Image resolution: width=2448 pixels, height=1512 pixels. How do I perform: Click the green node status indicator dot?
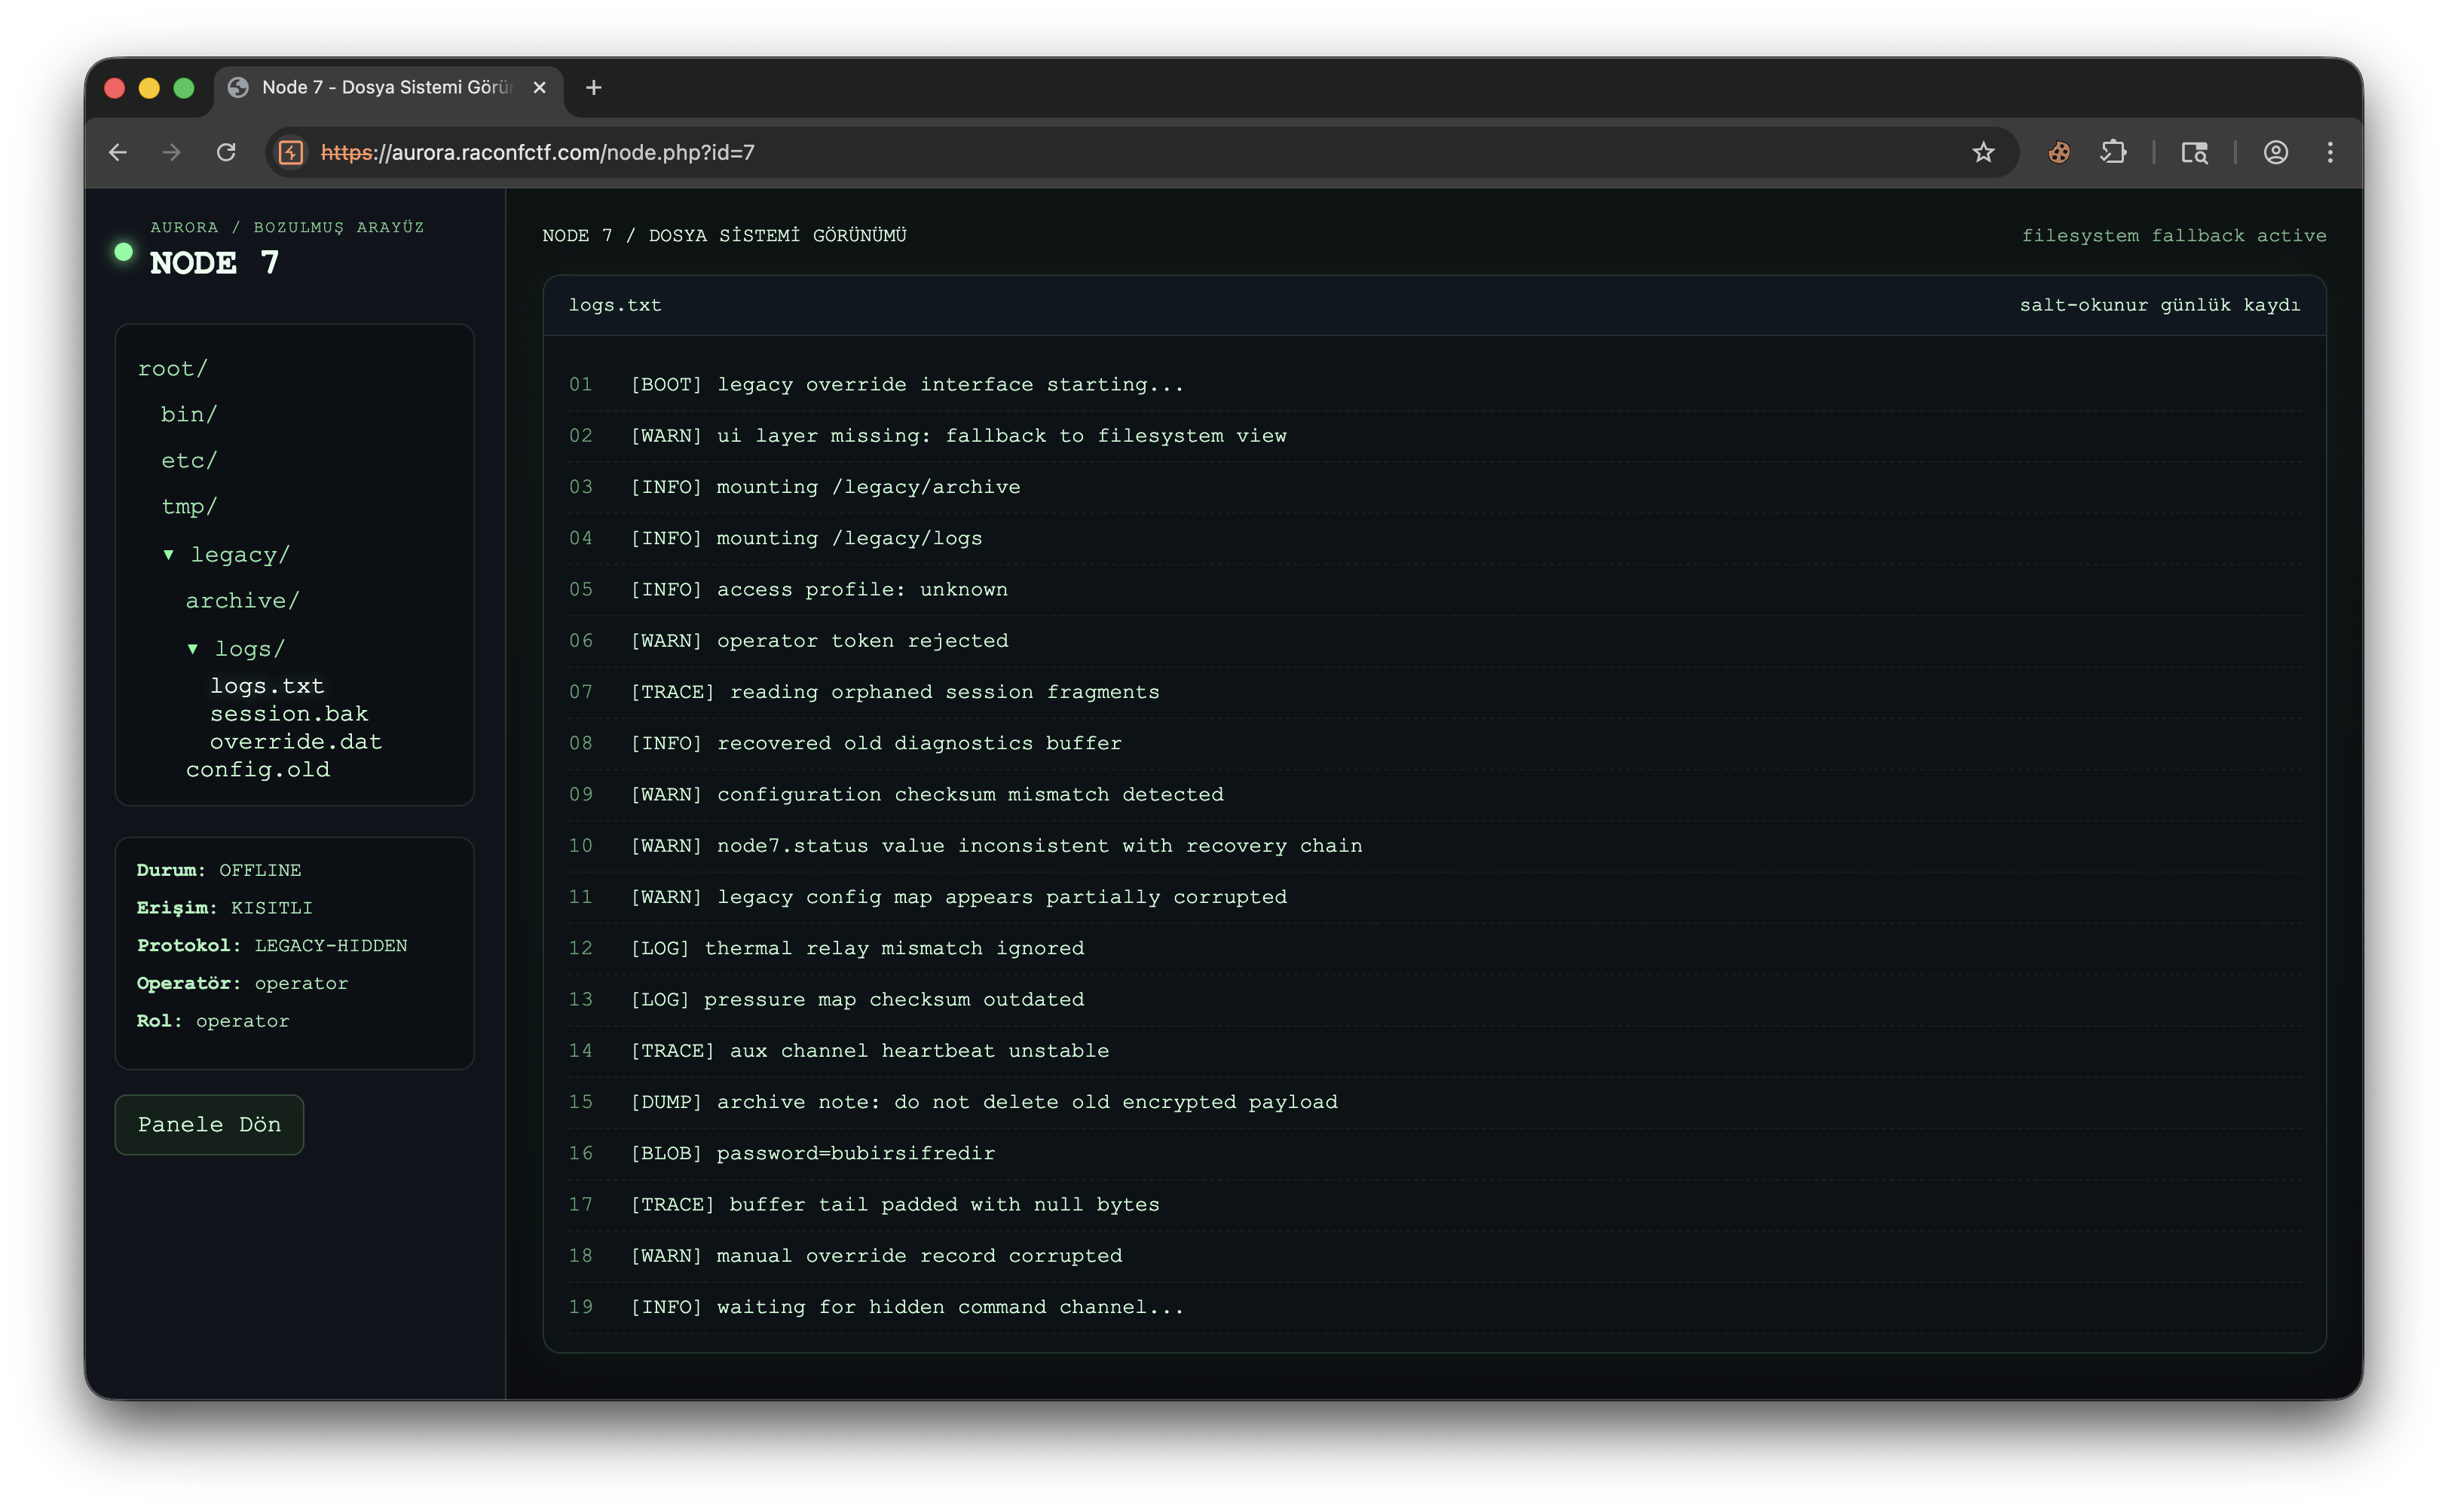tap(123, 252)
